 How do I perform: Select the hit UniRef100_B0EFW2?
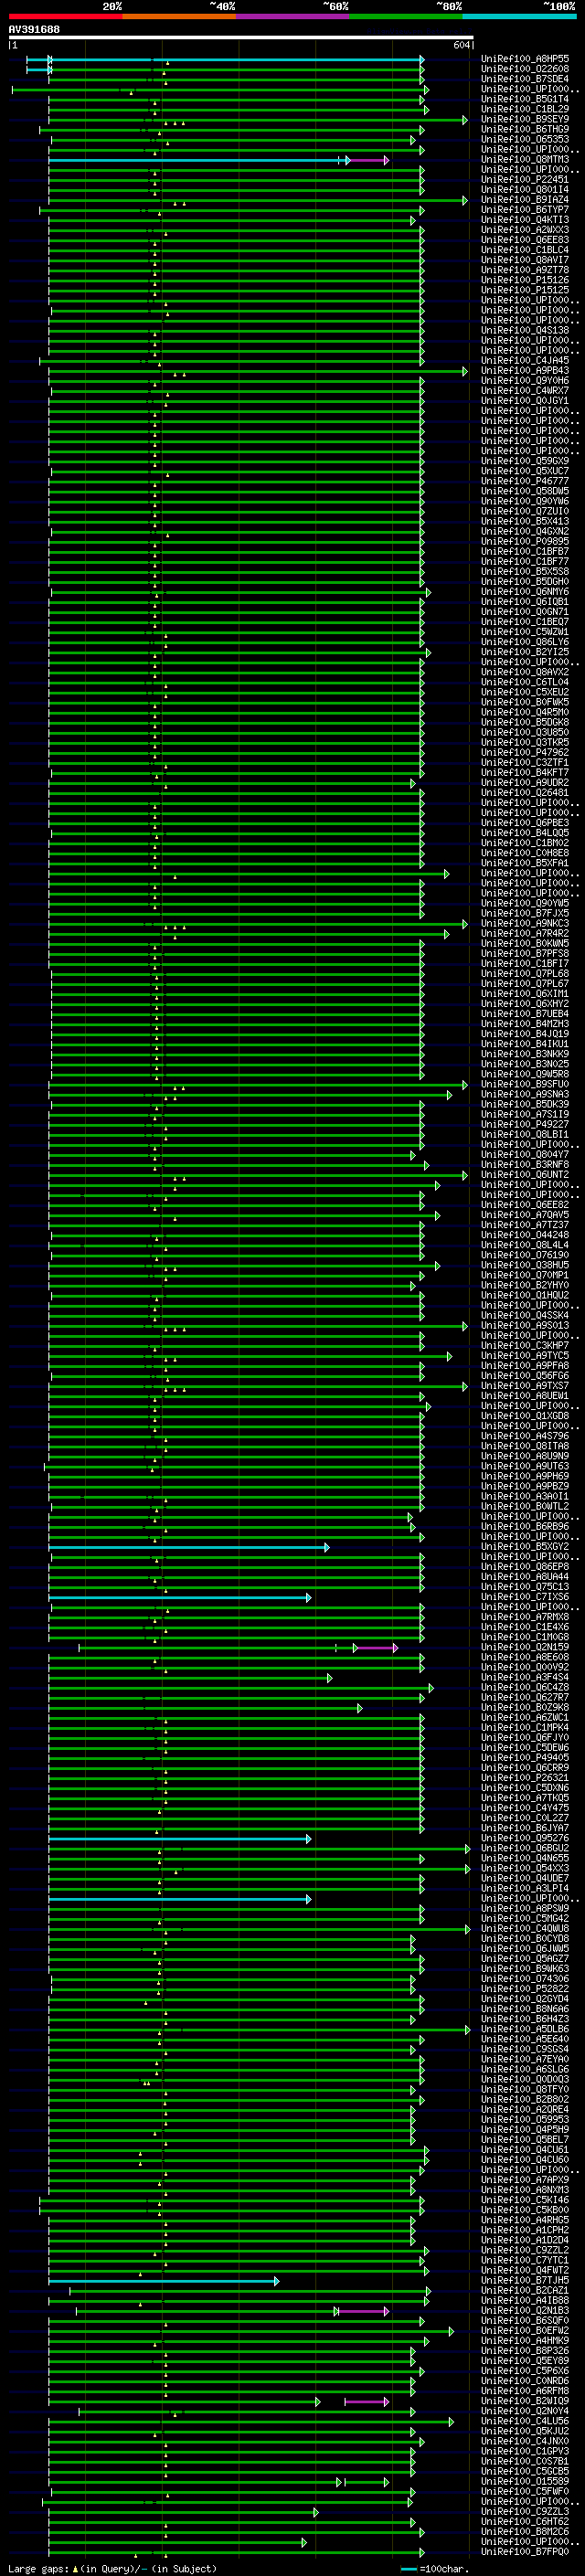525,2330
